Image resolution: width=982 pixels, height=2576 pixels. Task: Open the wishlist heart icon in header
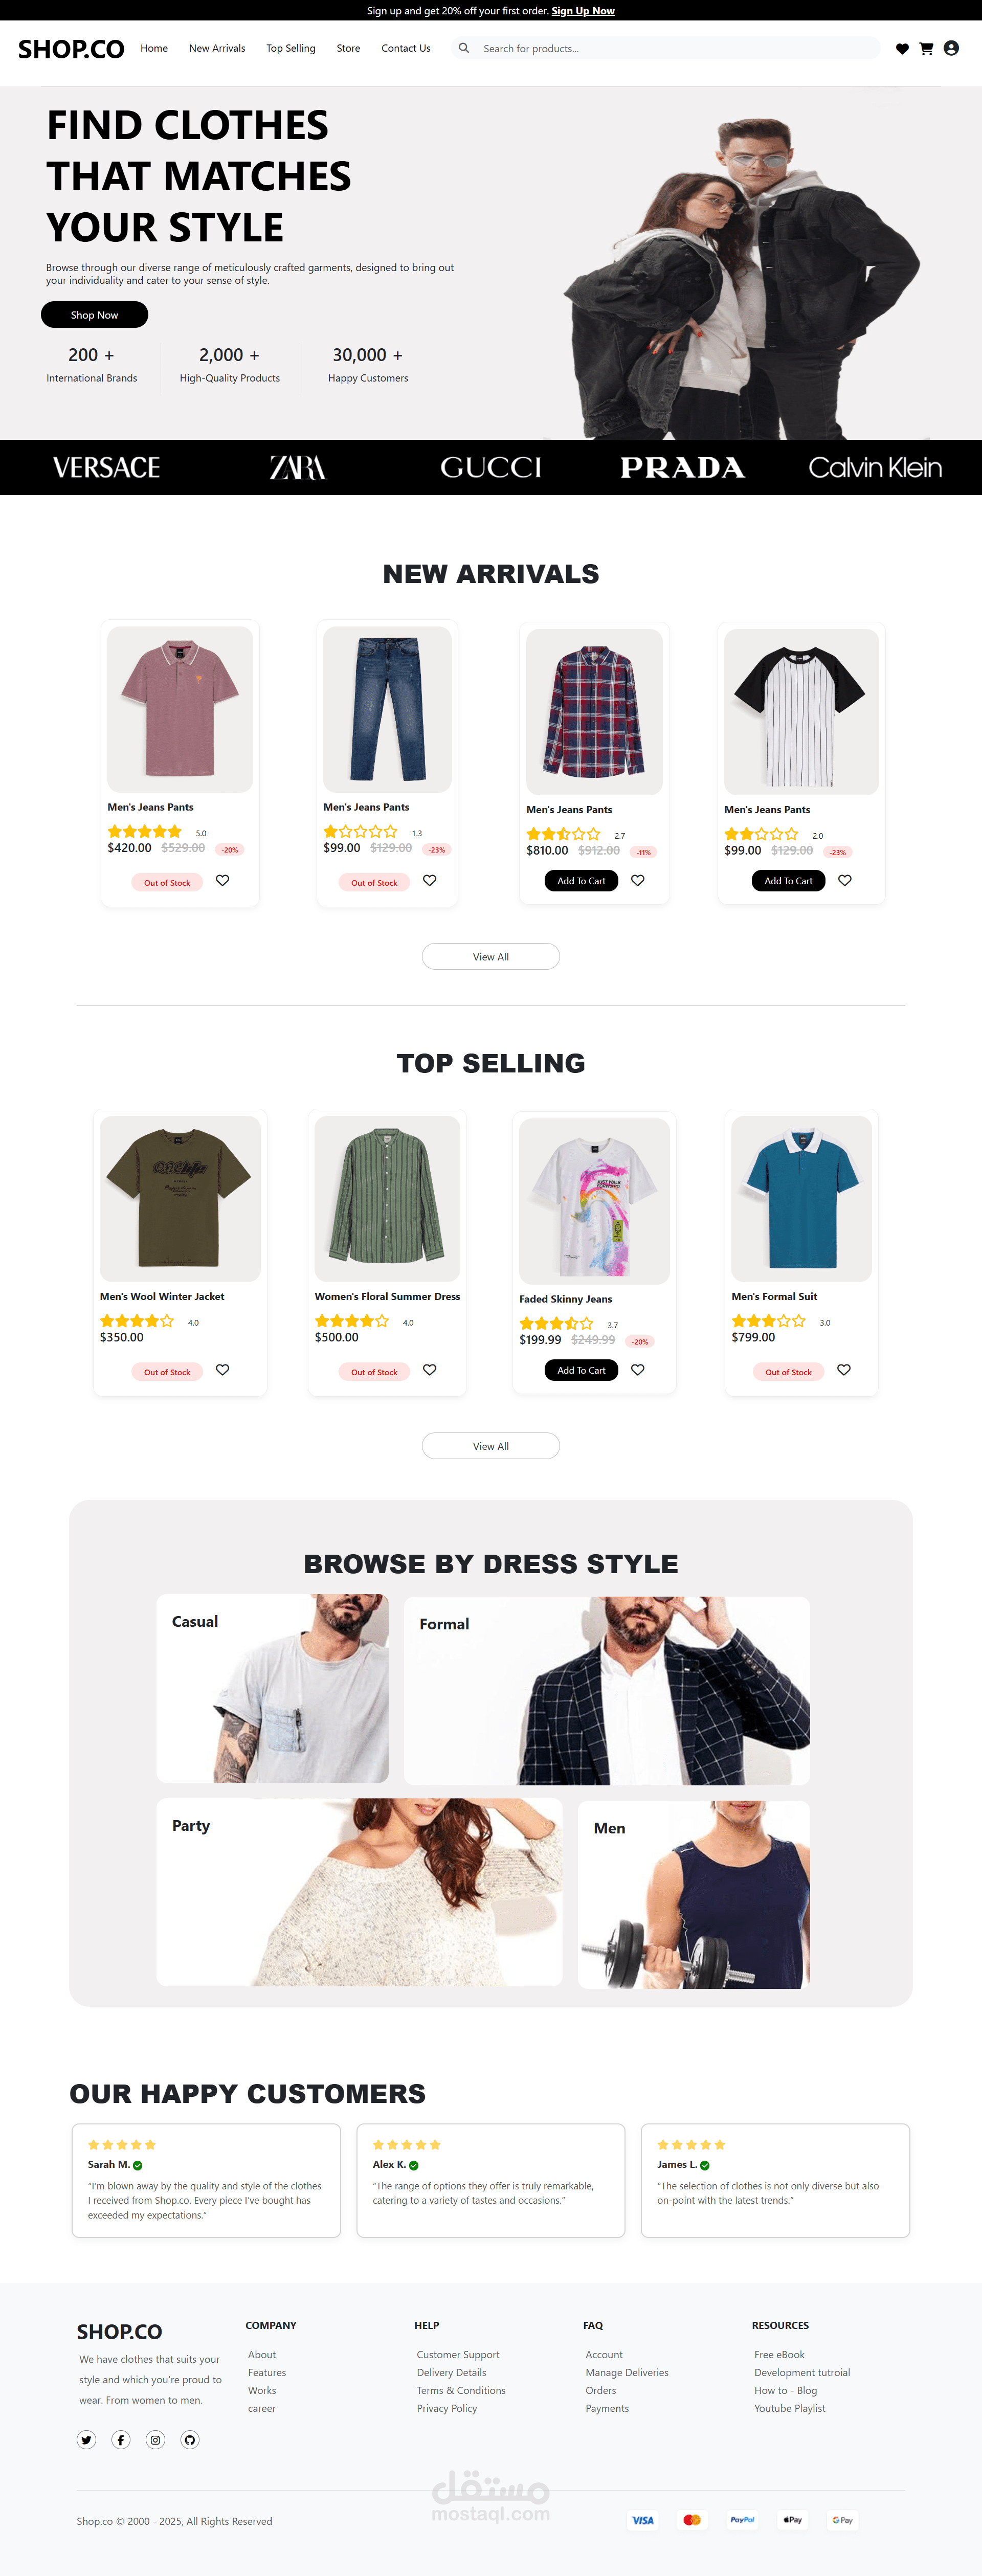coord(902,49)
